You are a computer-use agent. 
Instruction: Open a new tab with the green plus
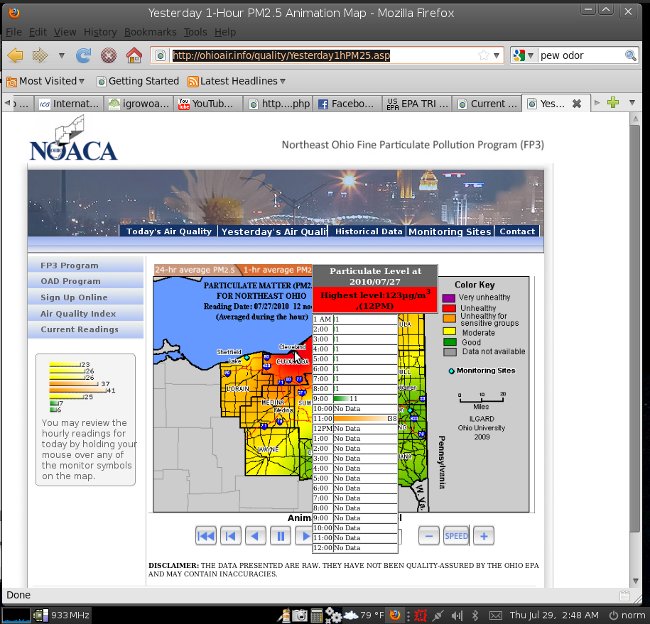[x=613, y=103]
